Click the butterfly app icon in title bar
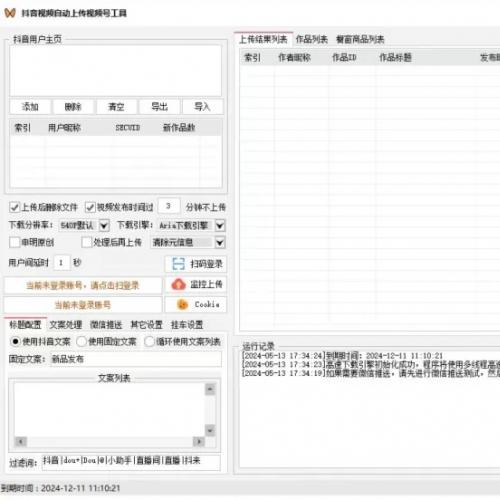Image resolution: width=500 pixels, height=500 pixels. point(10,13)
